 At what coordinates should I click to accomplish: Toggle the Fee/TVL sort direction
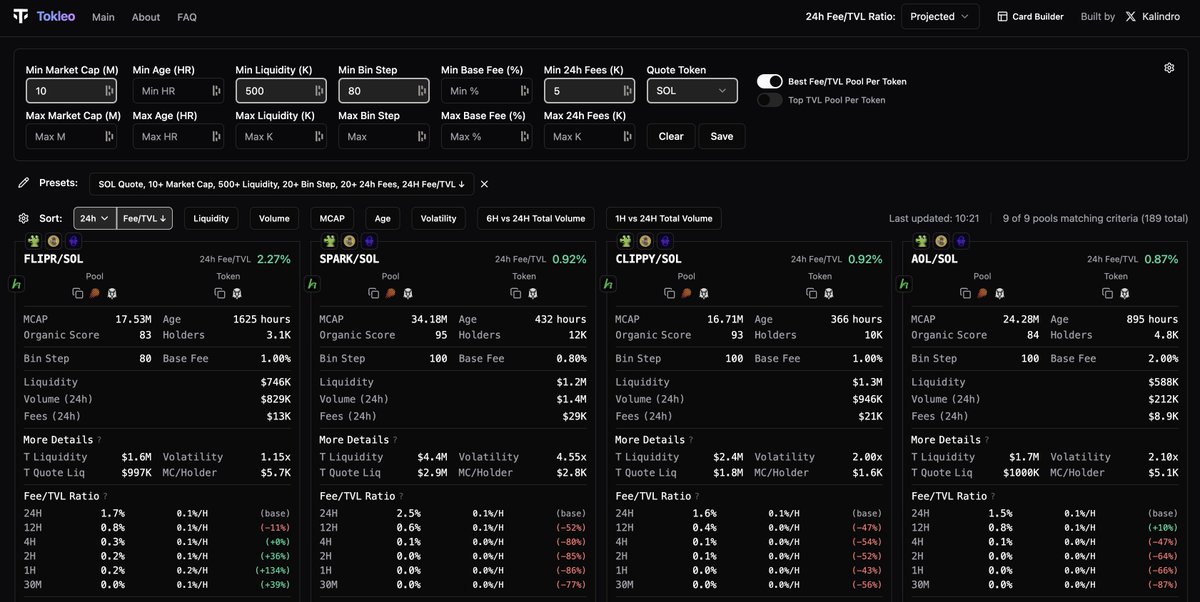tap(145, 218)
